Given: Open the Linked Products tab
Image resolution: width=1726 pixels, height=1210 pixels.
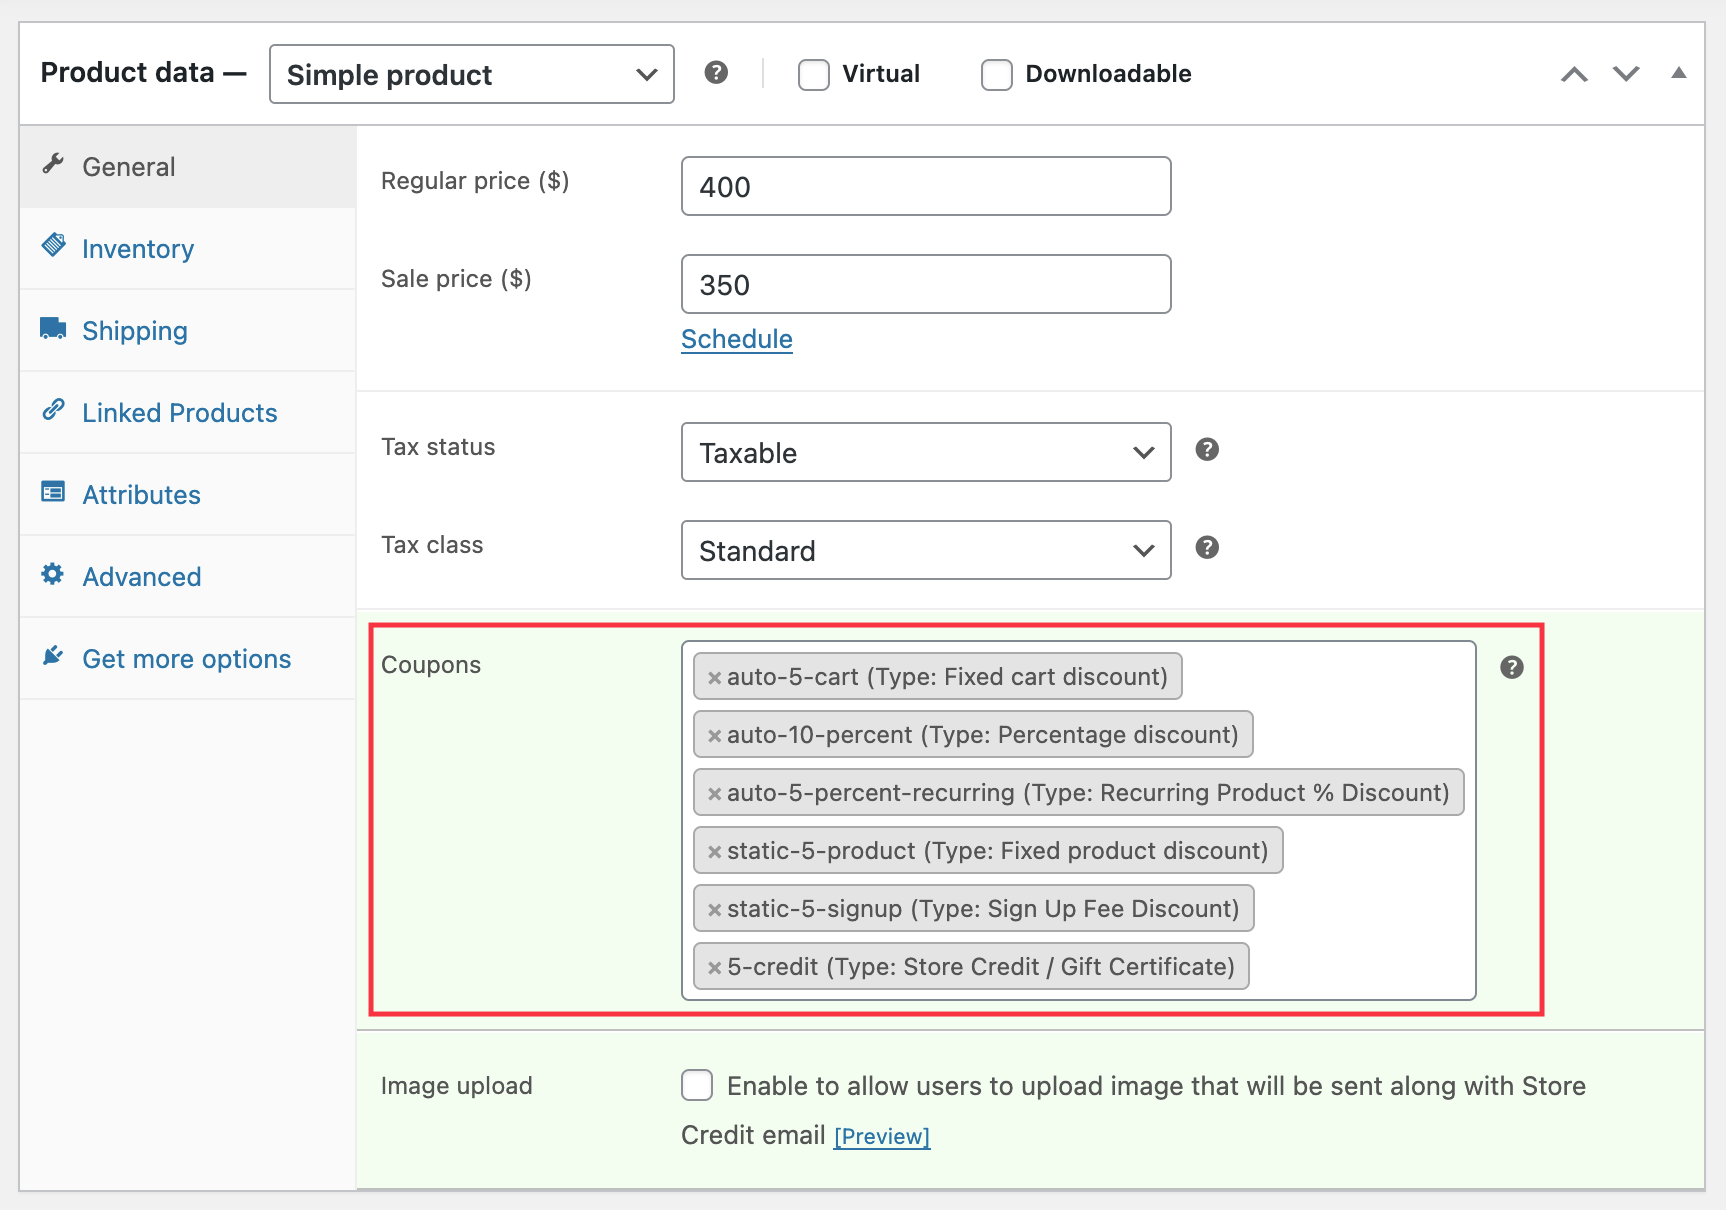Looking at the screenshot, I should click(179, 413).
